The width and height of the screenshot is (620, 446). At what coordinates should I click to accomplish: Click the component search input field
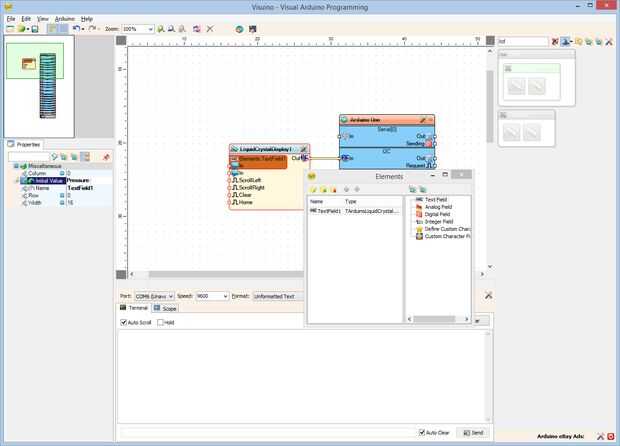click(523, 41)
